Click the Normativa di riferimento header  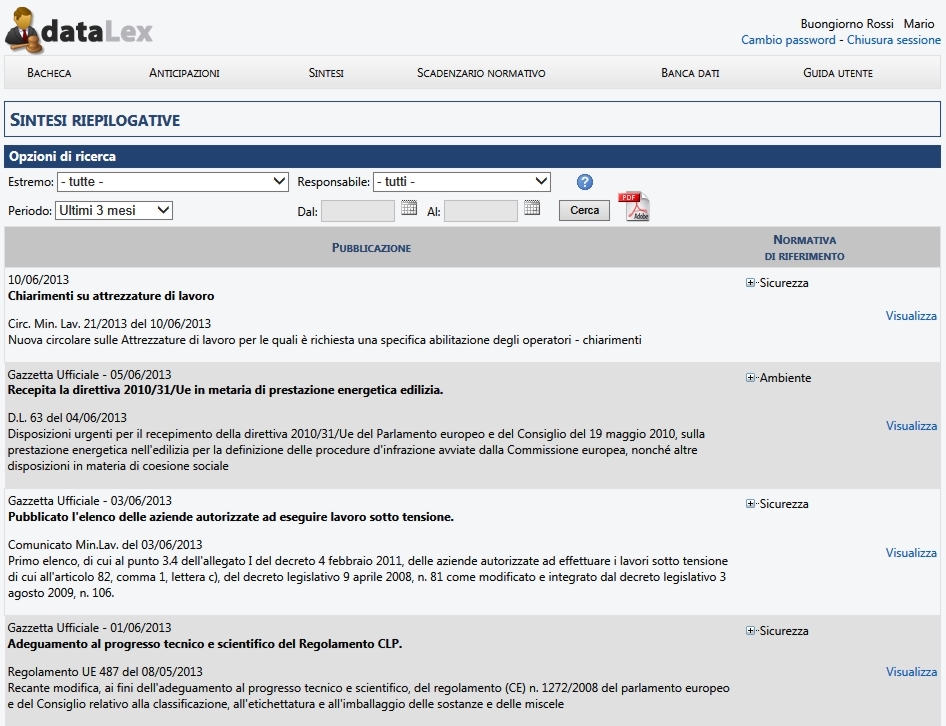click(x=804, y=247)
